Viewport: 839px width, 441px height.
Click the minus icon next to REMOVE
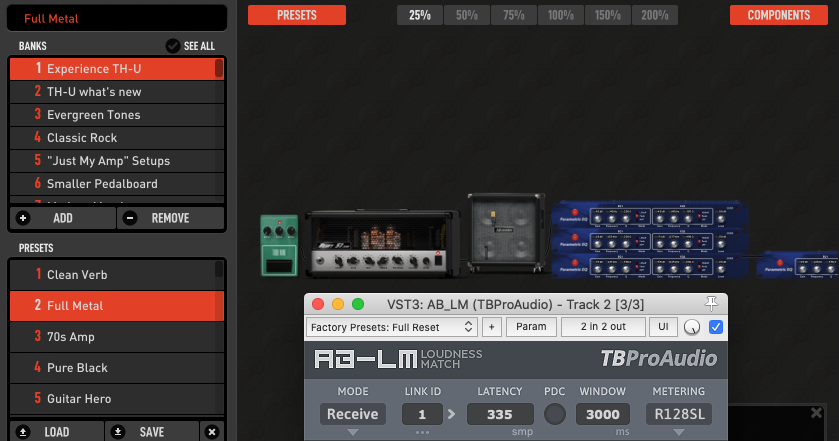pos(130,218)
